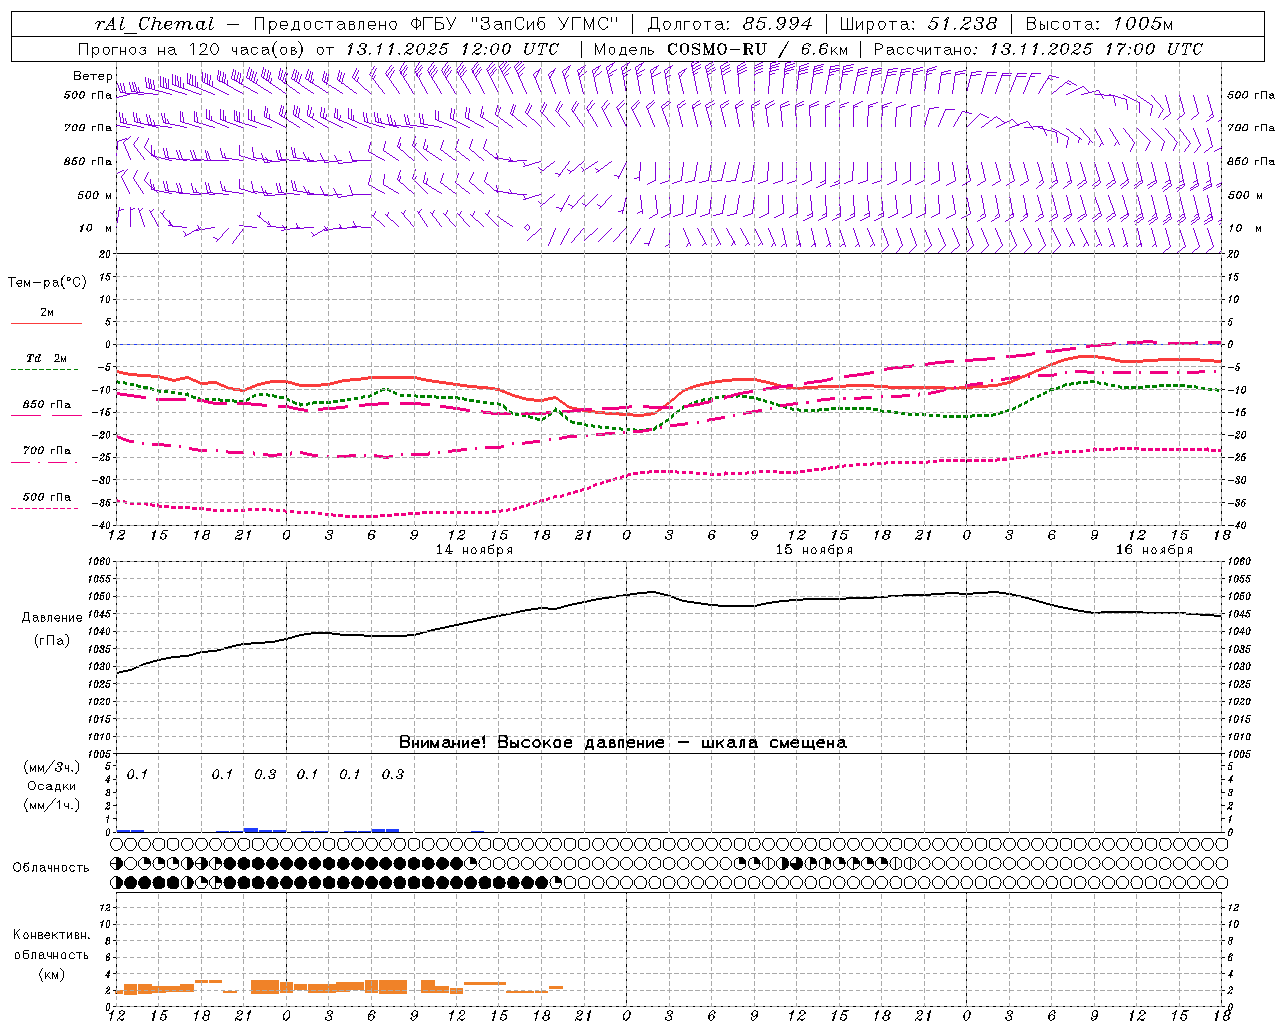Click the 14 ноября date label
This screenshot has height=1024, width=1280.
[474, 549]
